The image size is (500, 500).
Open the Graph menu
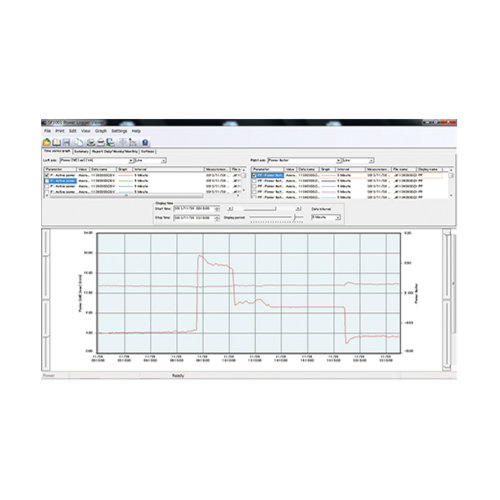pos(101,131)
